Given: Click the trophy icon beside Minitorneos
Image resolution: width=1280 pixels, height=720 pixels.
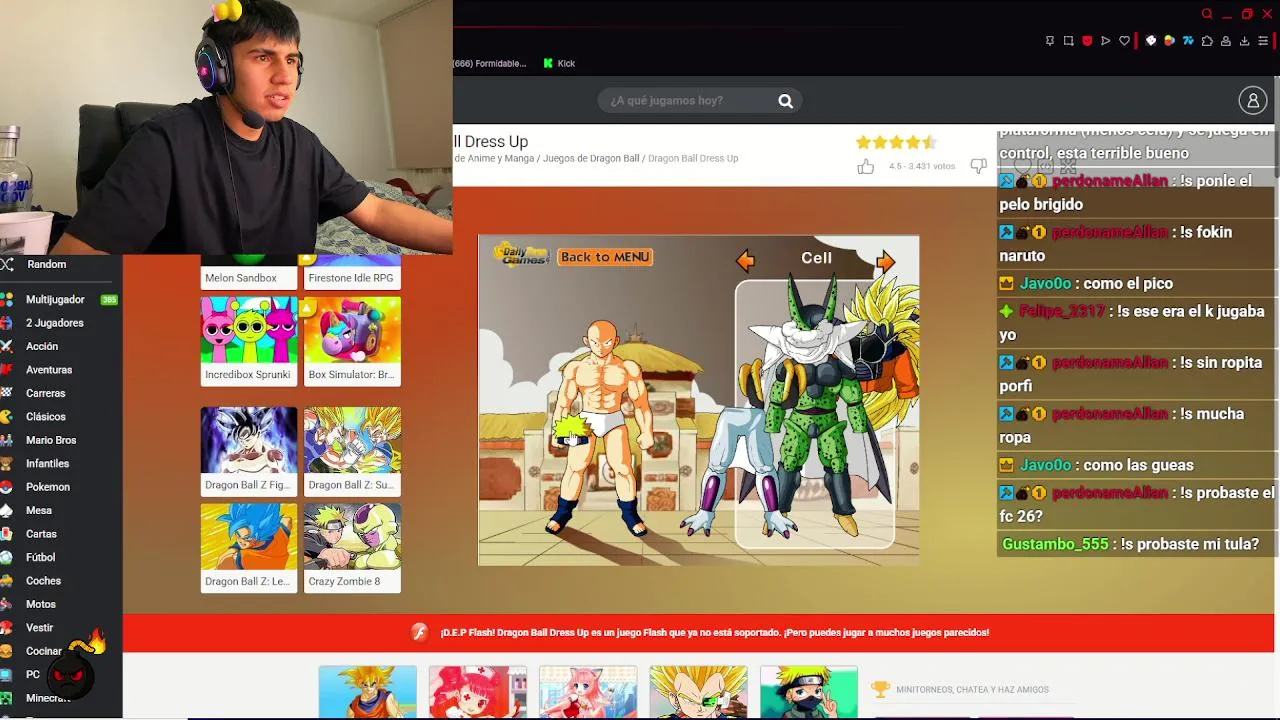Looking at the screenshot, I should [x=880, y=689].
